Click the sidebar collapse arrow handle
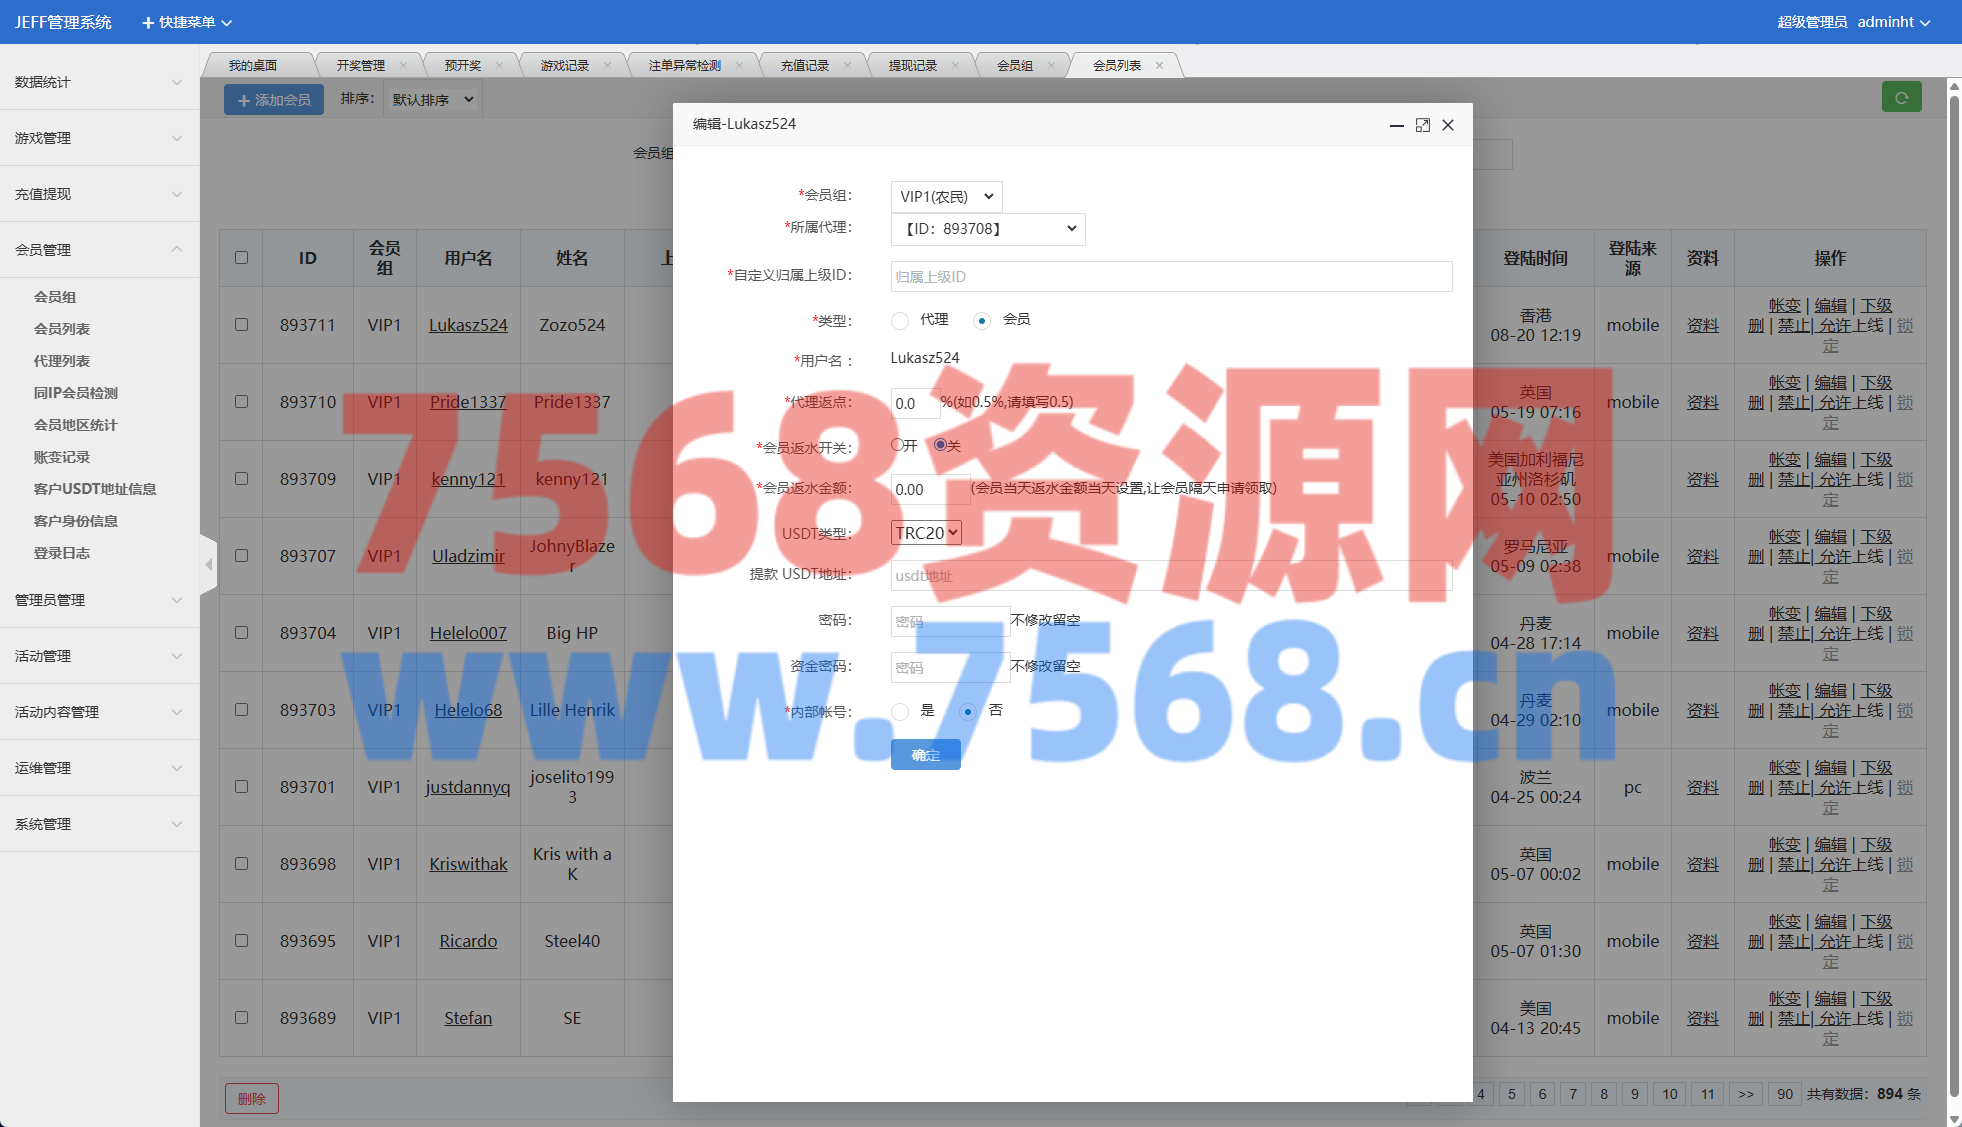 tap(208, 565)
